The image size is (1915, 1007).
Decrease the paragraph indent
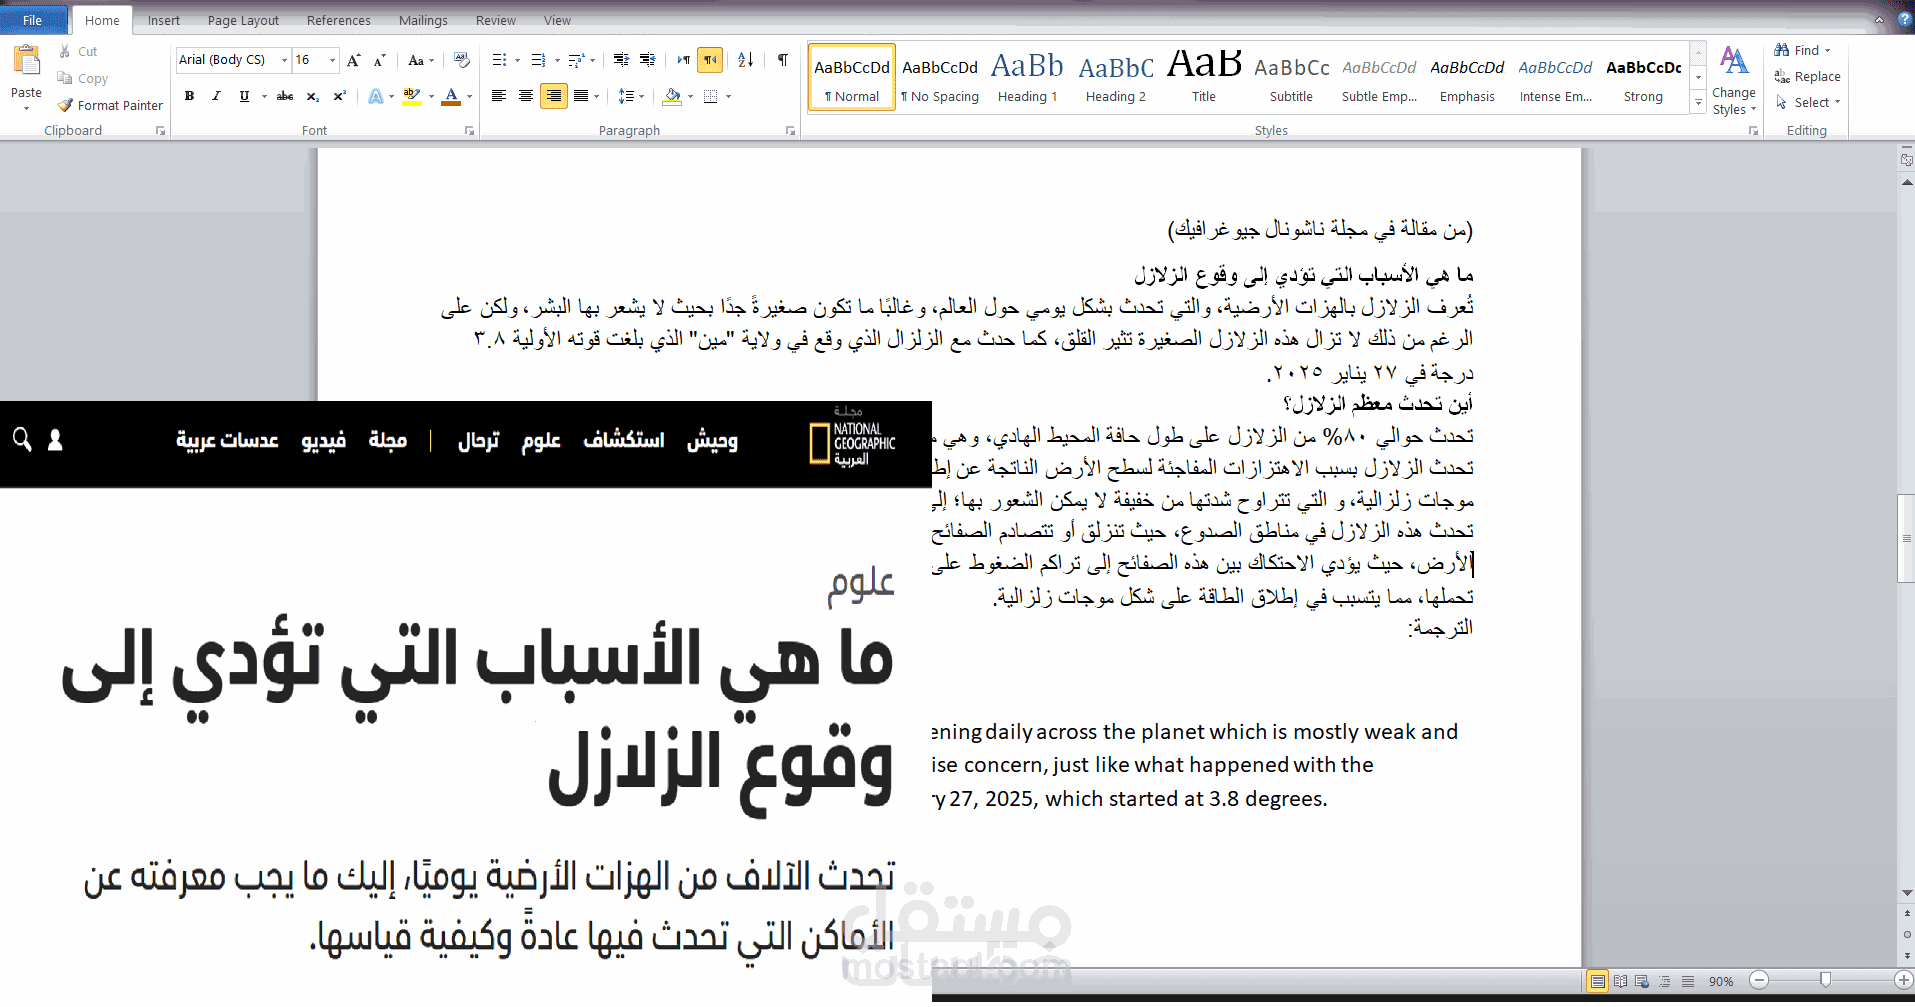(621, 60)
